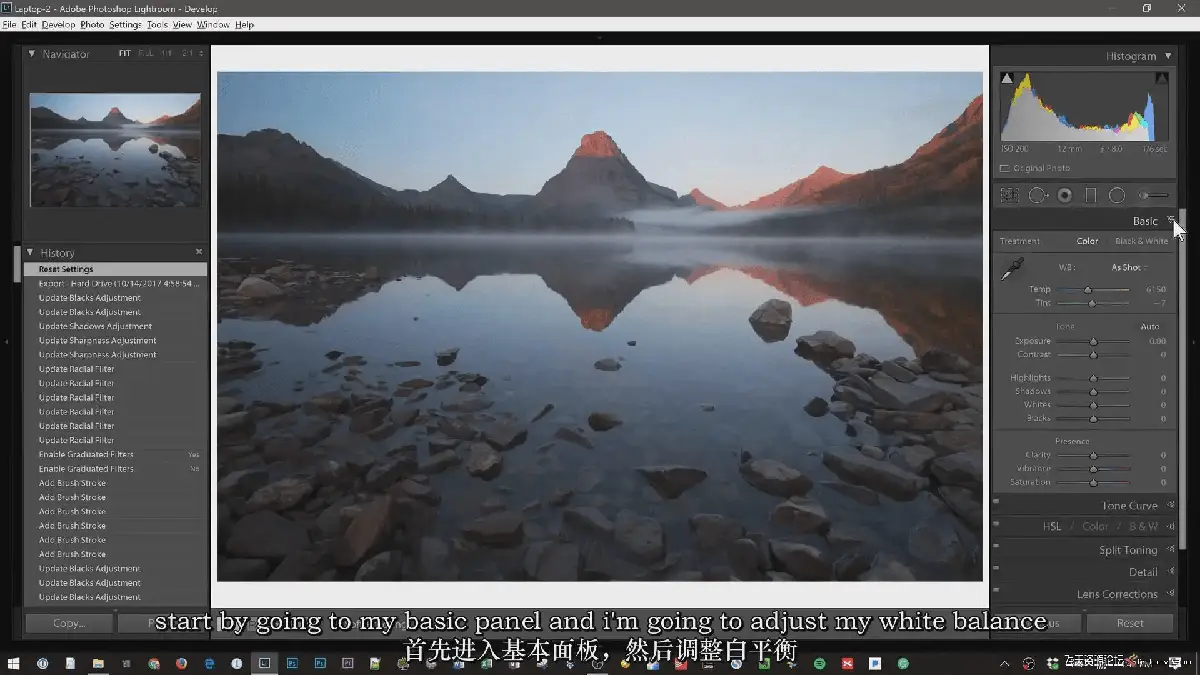Click the Clarity slider handle
This screenshot has height=675, width=1200.
[1093, 455]
